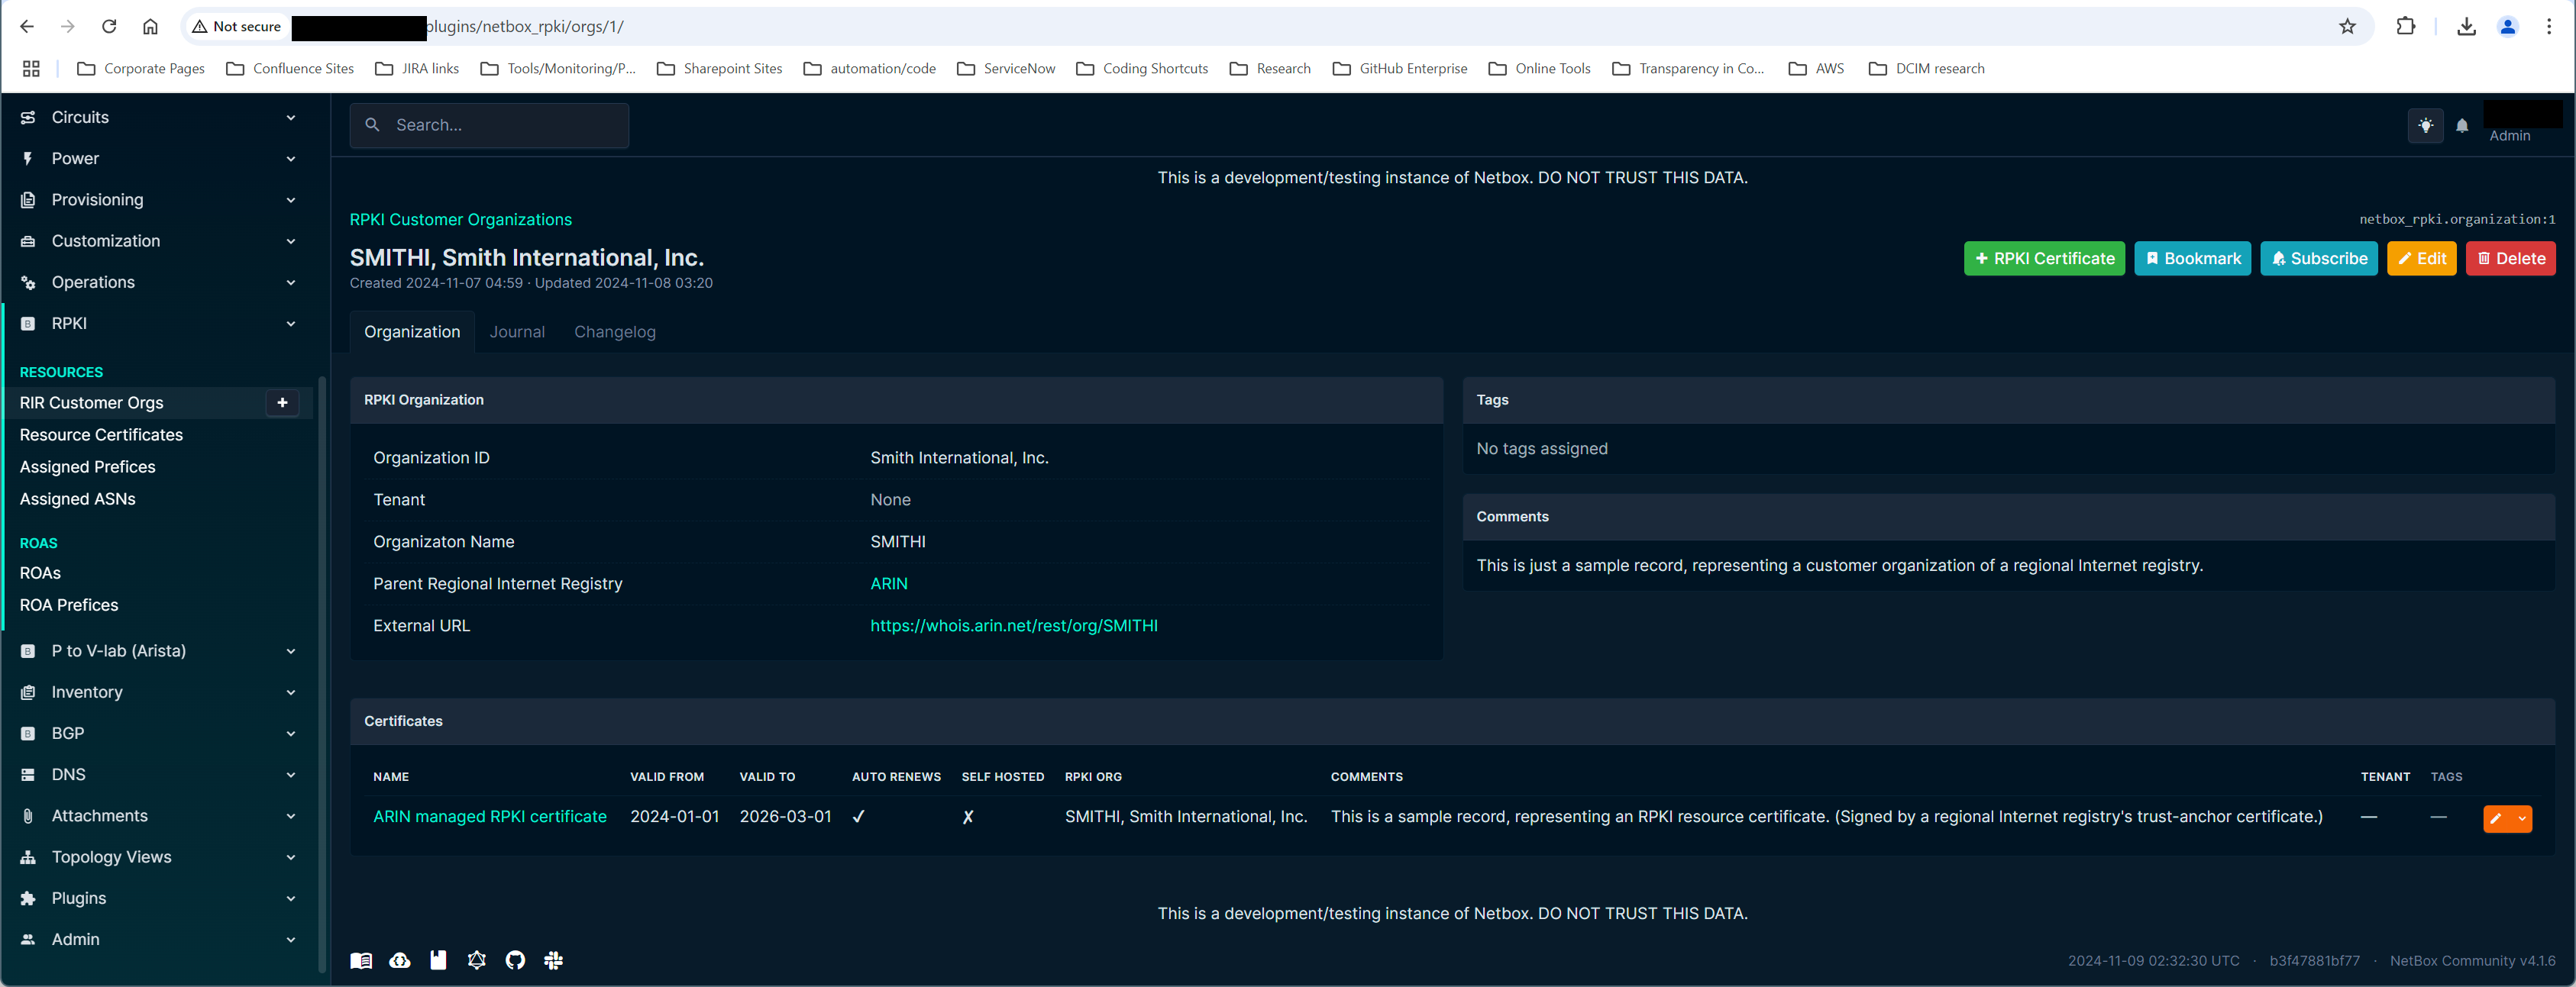Expand the Operations sidebar menu
2576x987 pixels.
point(159,283)
